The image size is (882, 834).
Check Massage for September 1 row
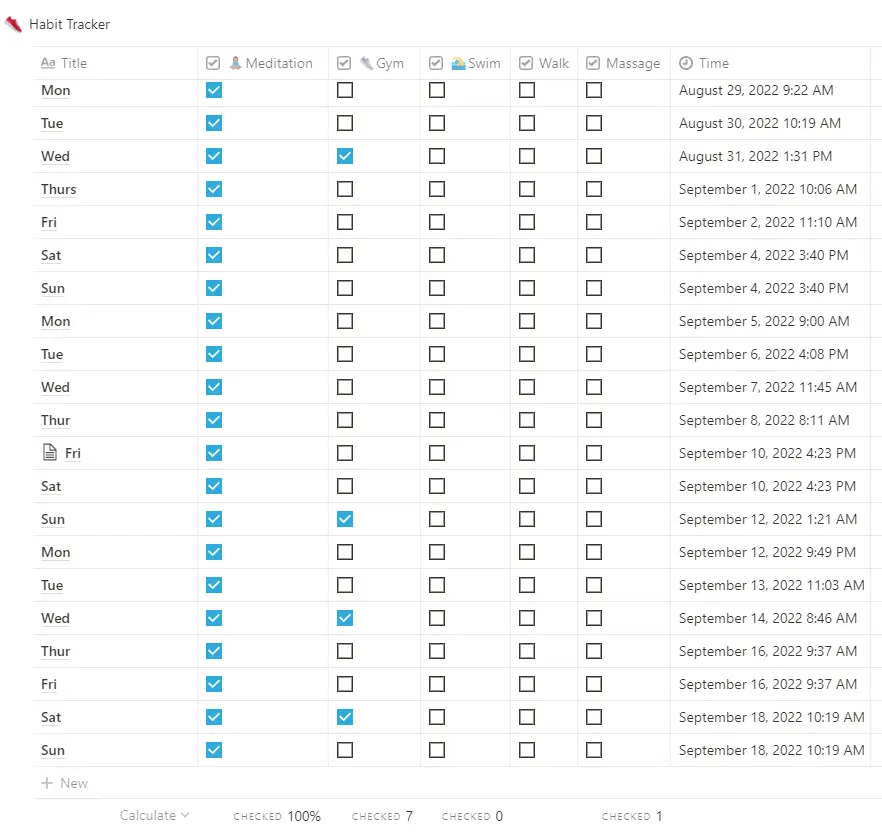coord(594,189)
